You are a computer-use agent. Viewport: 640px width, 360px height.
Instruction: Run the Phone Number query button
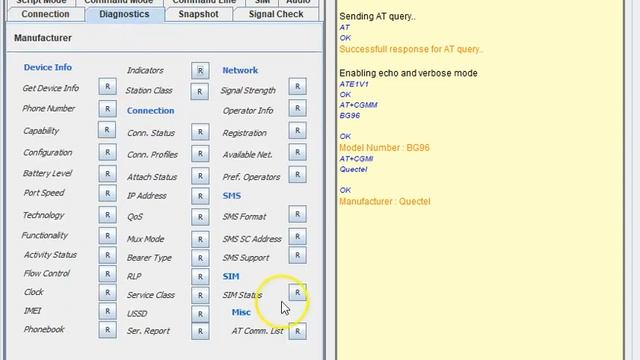coord(107,109)
